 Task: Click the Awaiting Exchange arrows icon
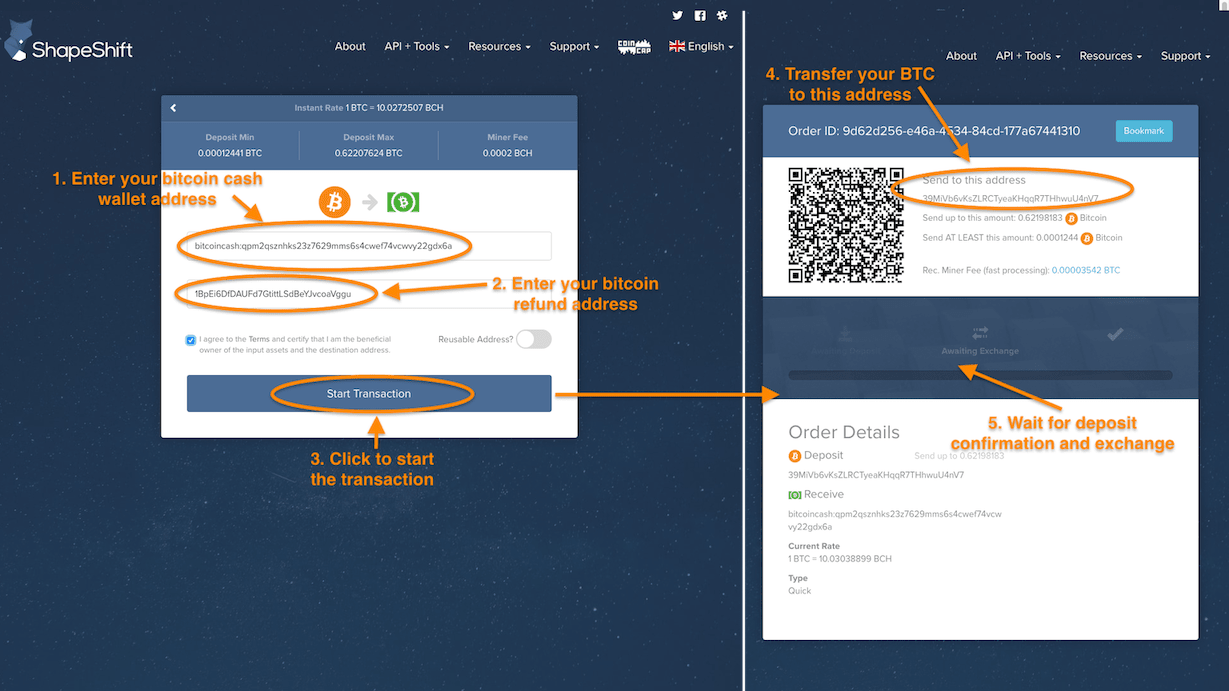click(x=980, y=333)
